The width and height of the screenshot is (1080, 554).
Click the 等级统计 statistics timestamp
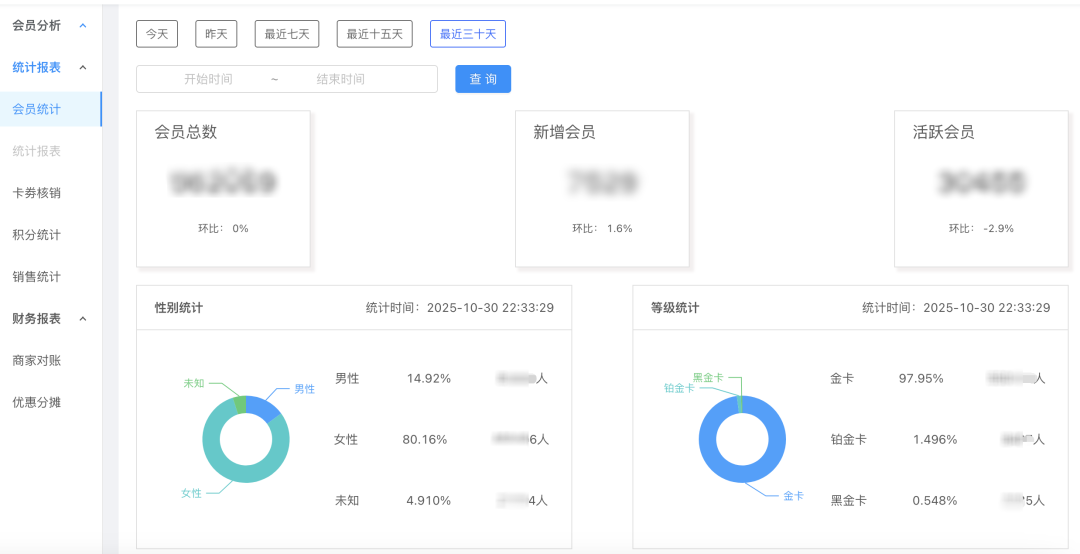click(x=956, y=307)
